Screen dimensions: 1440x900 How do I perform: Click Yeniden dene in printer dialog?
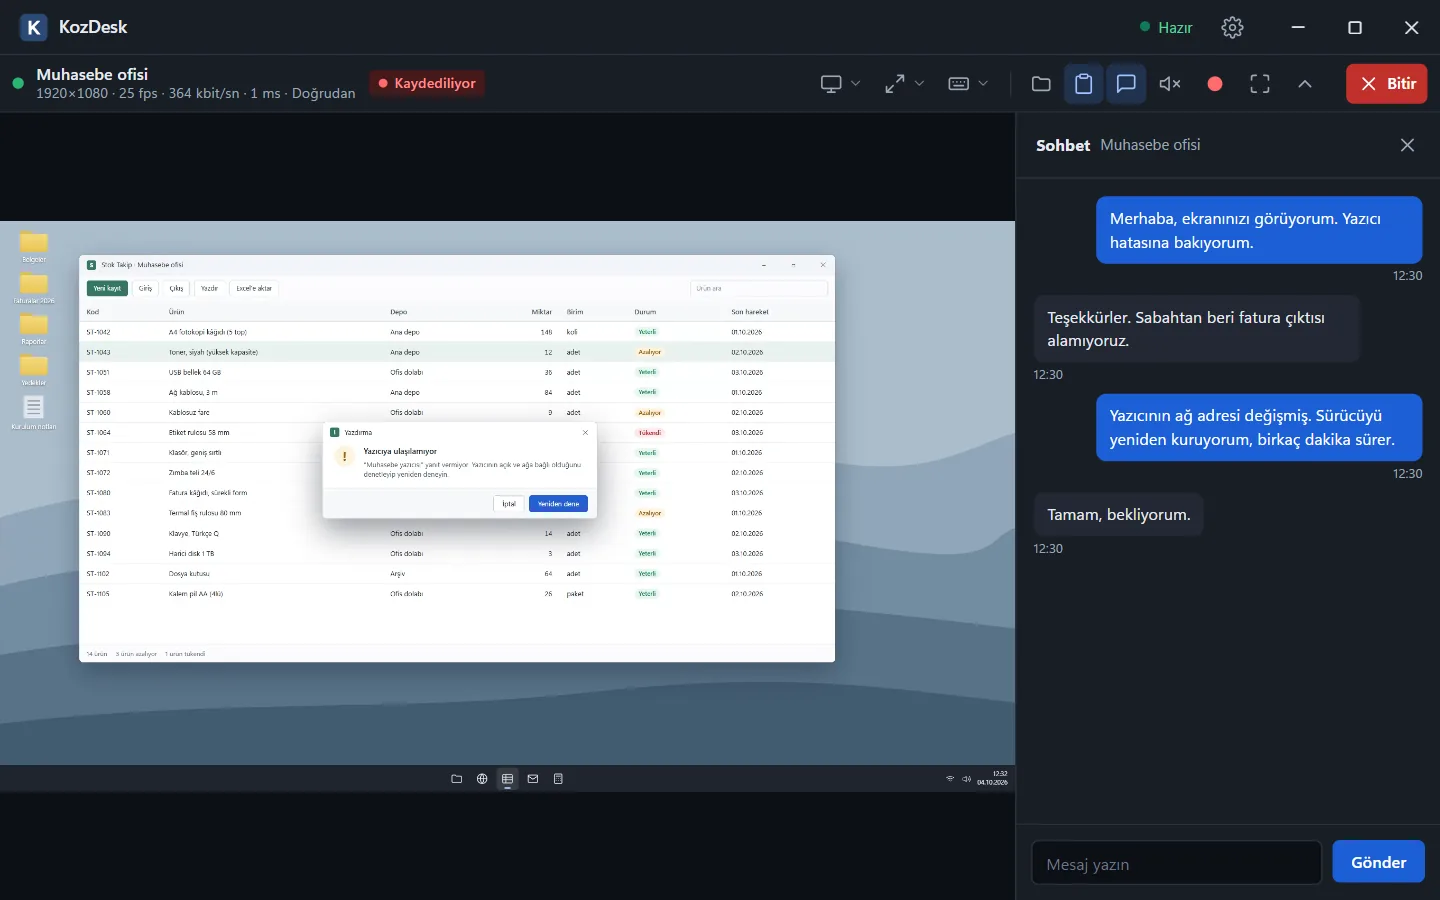[558, 504]
